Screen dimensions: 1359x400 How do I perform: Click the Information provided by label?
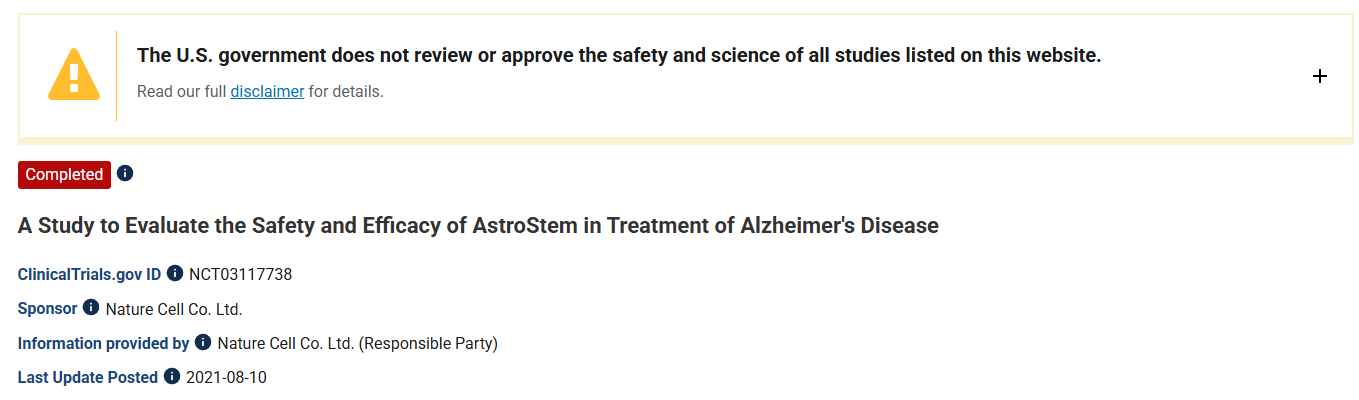(x=103, y=344)
